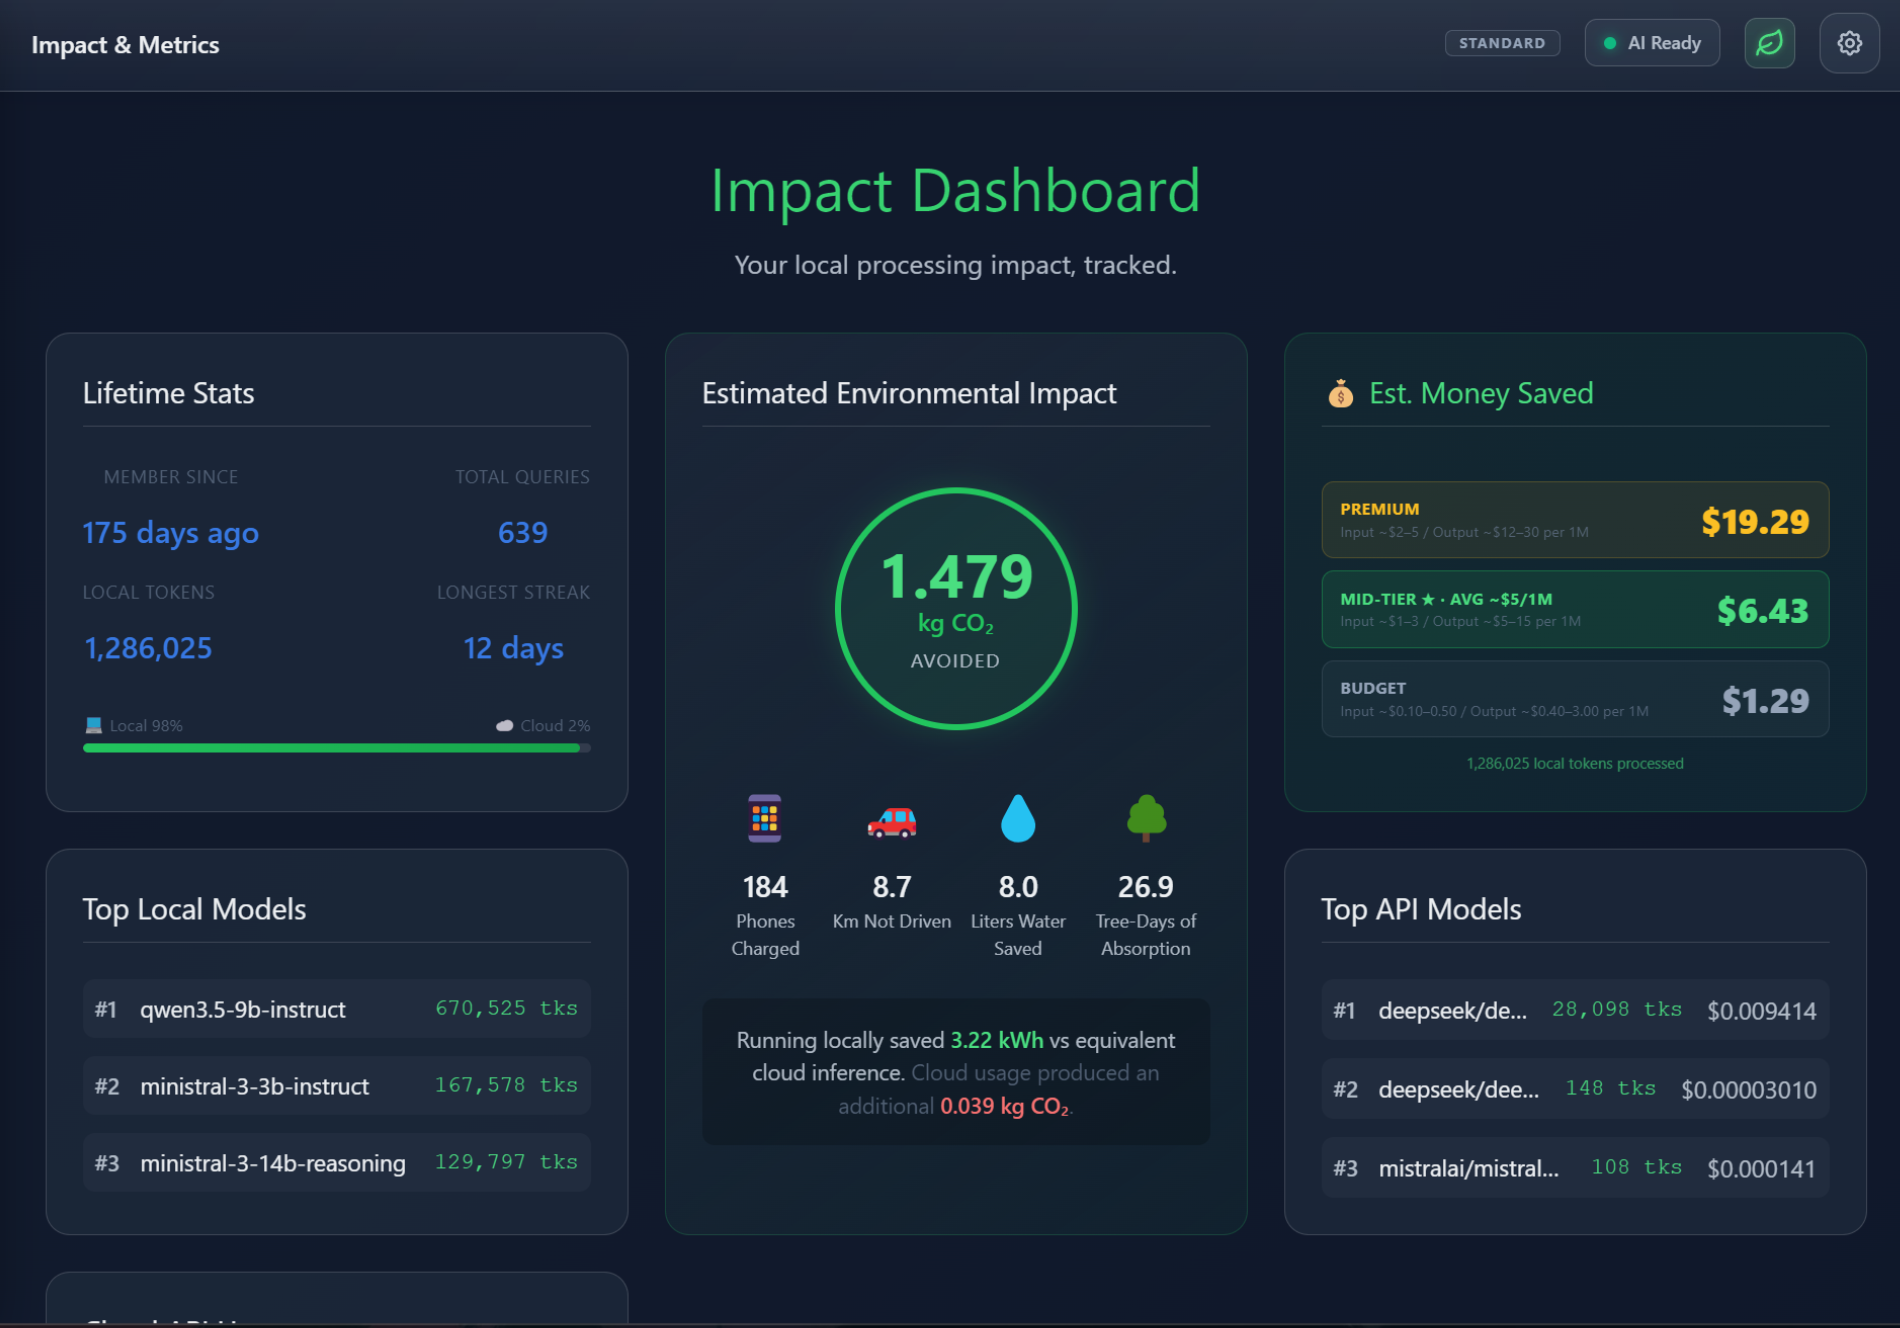
Task: Click the local tokens value 1,286,025
Action: (x=148, y=648)
